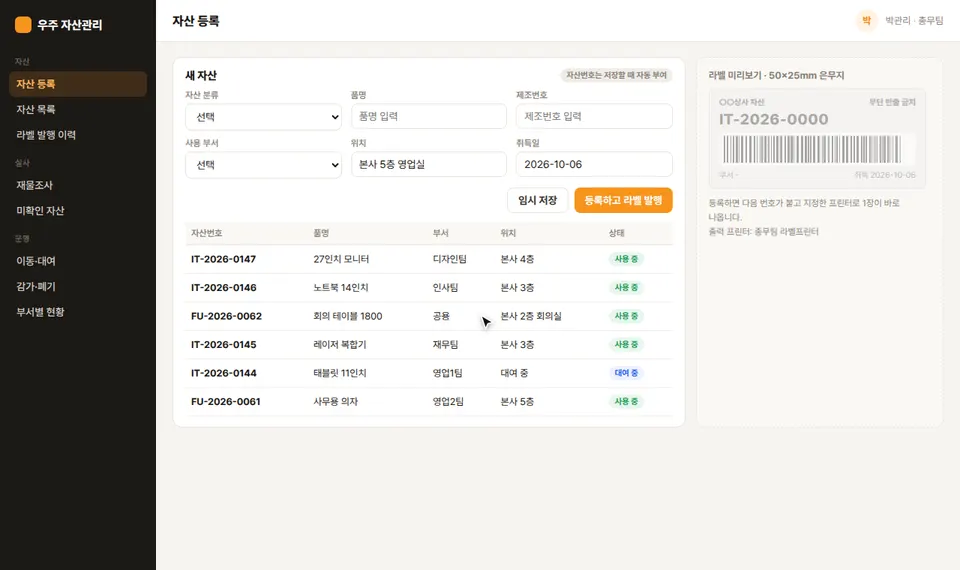Focus the 품명 입력 field
960x570 pixels.
pyautogui.click(x=429, y=116)
